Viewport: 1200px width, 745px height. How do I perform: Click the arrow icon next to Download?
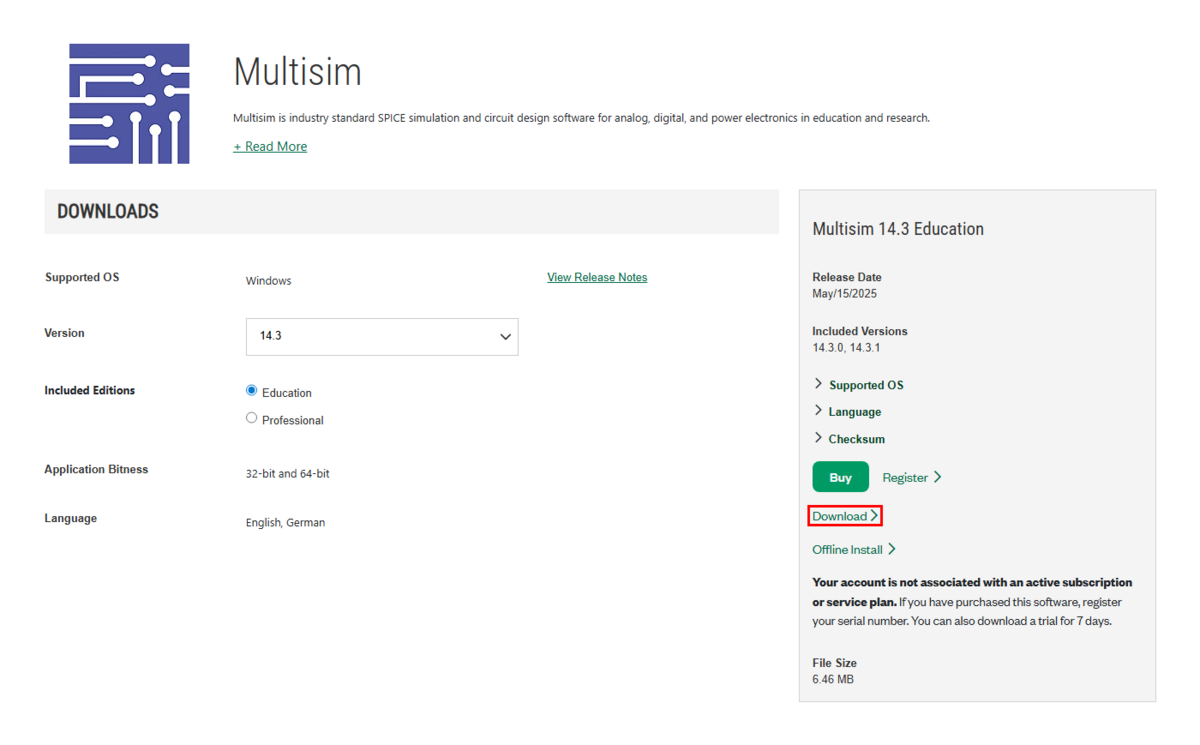coord(874,516)
